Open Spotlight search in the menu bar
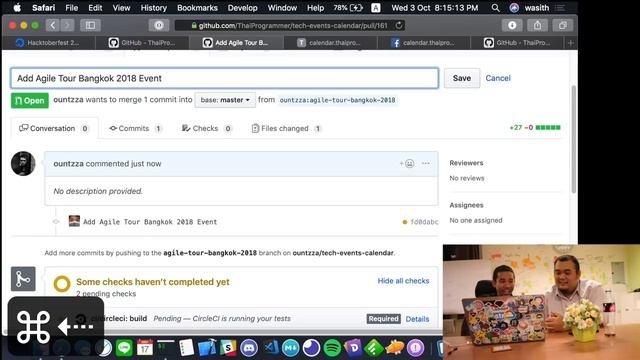The image size is (640, 360). 495,8
